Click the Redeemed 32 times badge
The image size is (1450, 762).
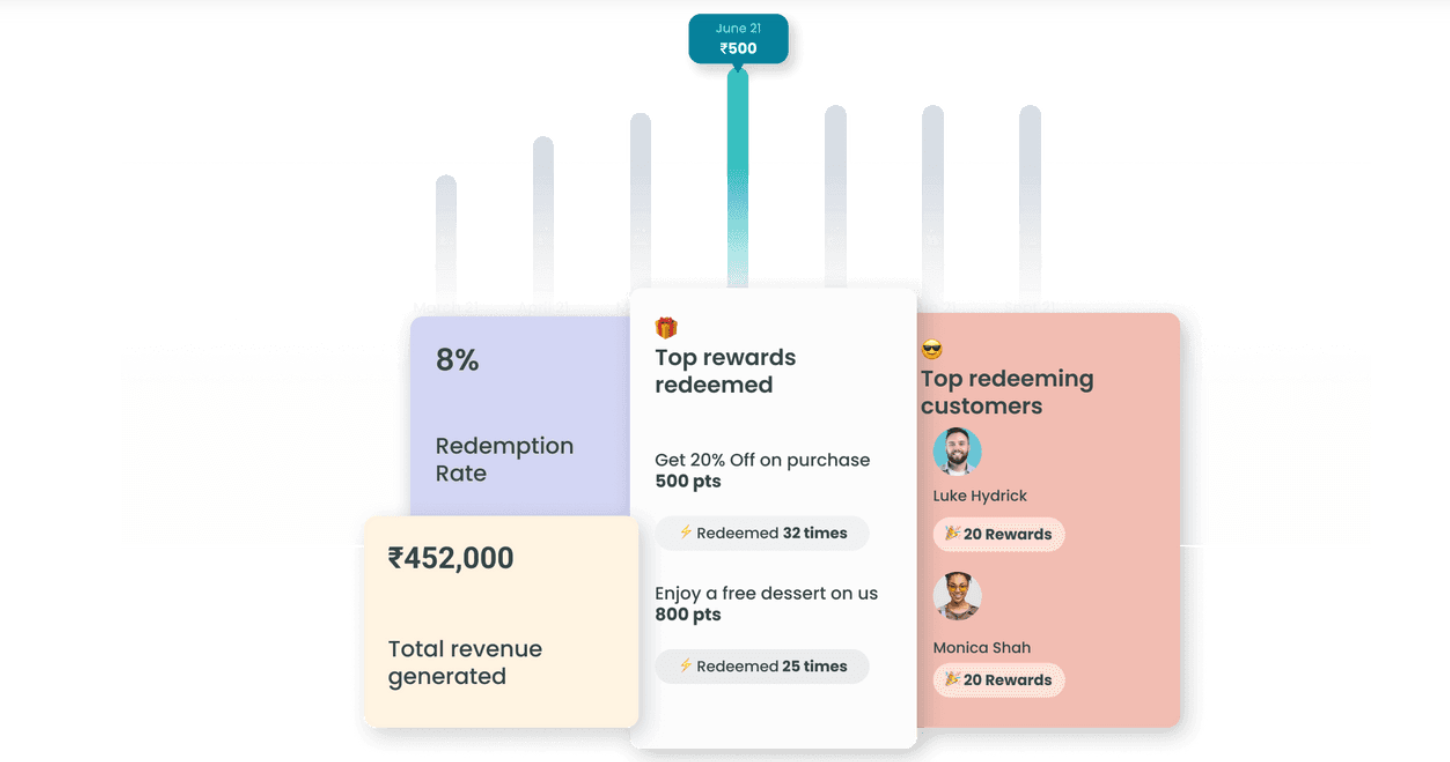click(762, 533)
